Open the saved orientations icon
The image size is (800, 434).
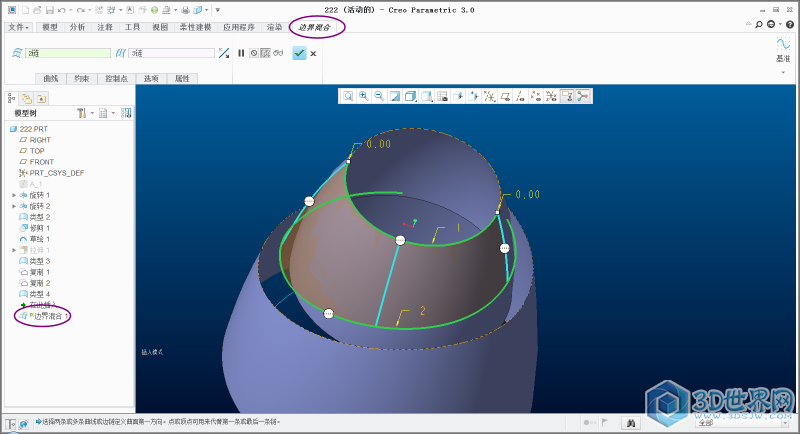tap(427, 96)
